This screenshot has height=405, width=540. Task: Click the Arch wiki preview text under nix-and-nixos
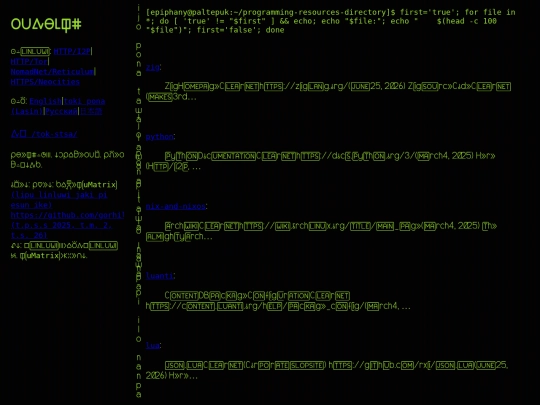point(321,231)
